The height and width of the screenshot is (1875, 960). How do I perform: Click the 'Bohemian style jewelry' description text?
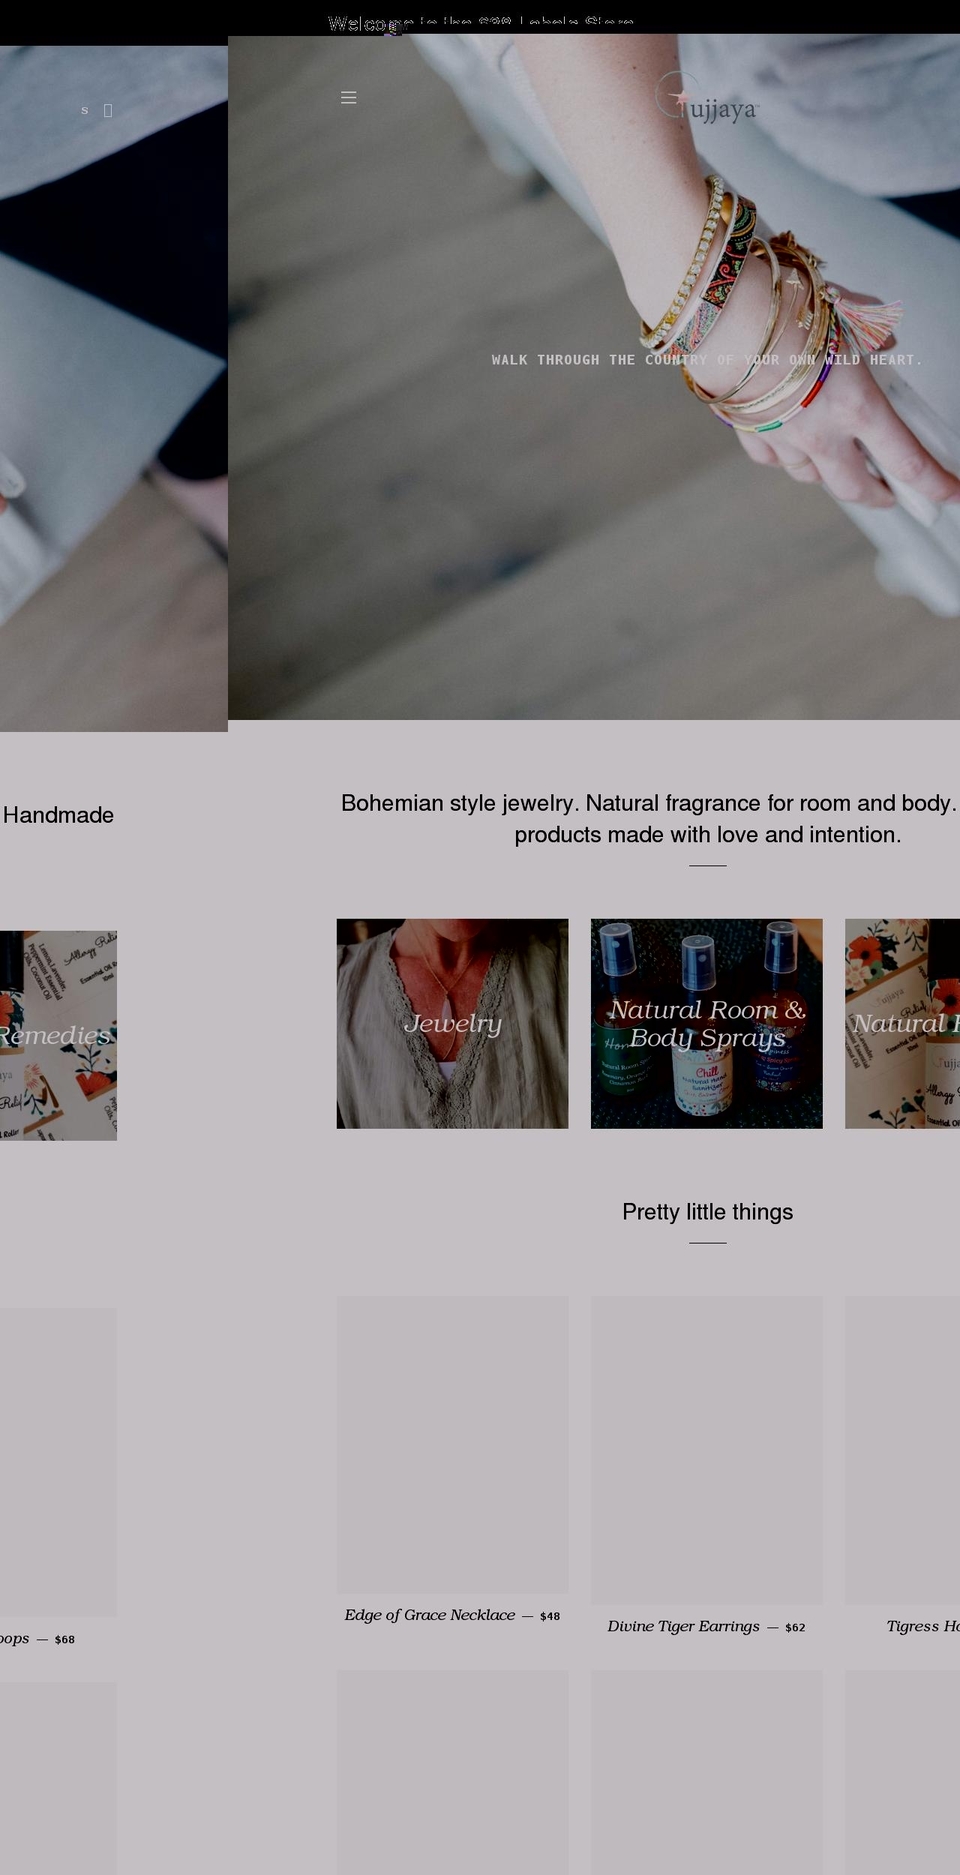(x=650, y=819)
